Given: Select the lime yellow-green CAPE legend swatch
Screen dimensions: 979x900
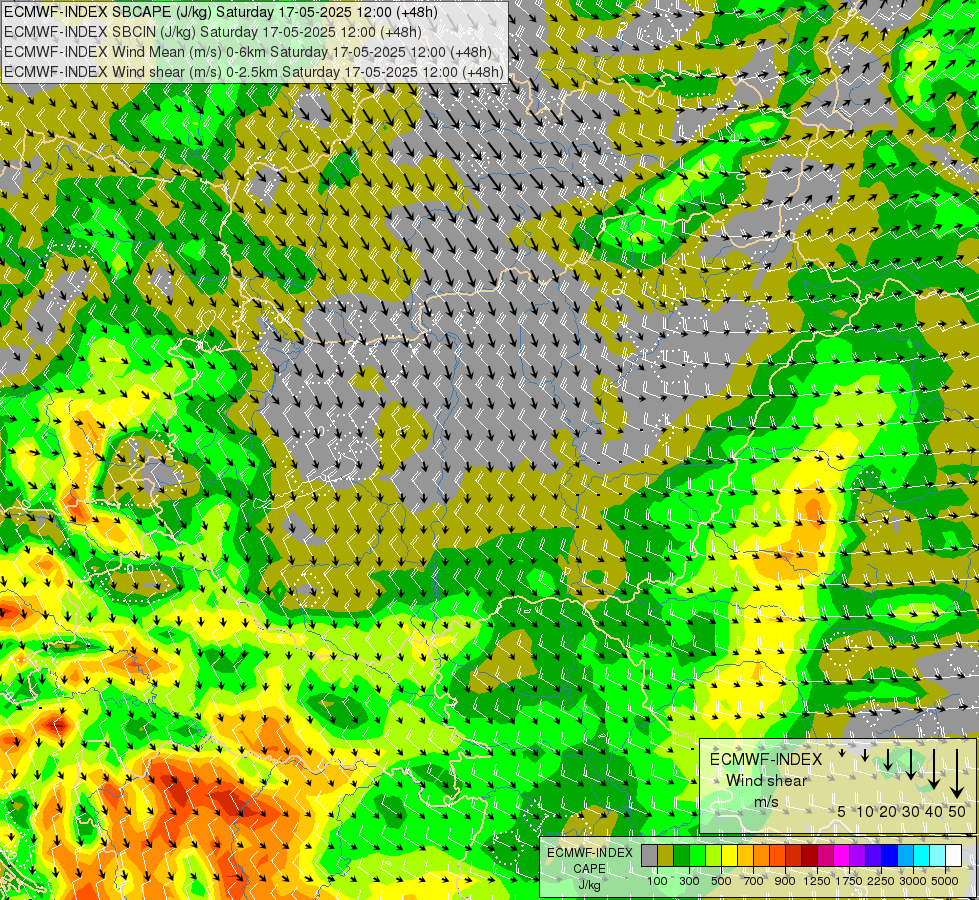Looking at the screenshot, I should point(714,855).
